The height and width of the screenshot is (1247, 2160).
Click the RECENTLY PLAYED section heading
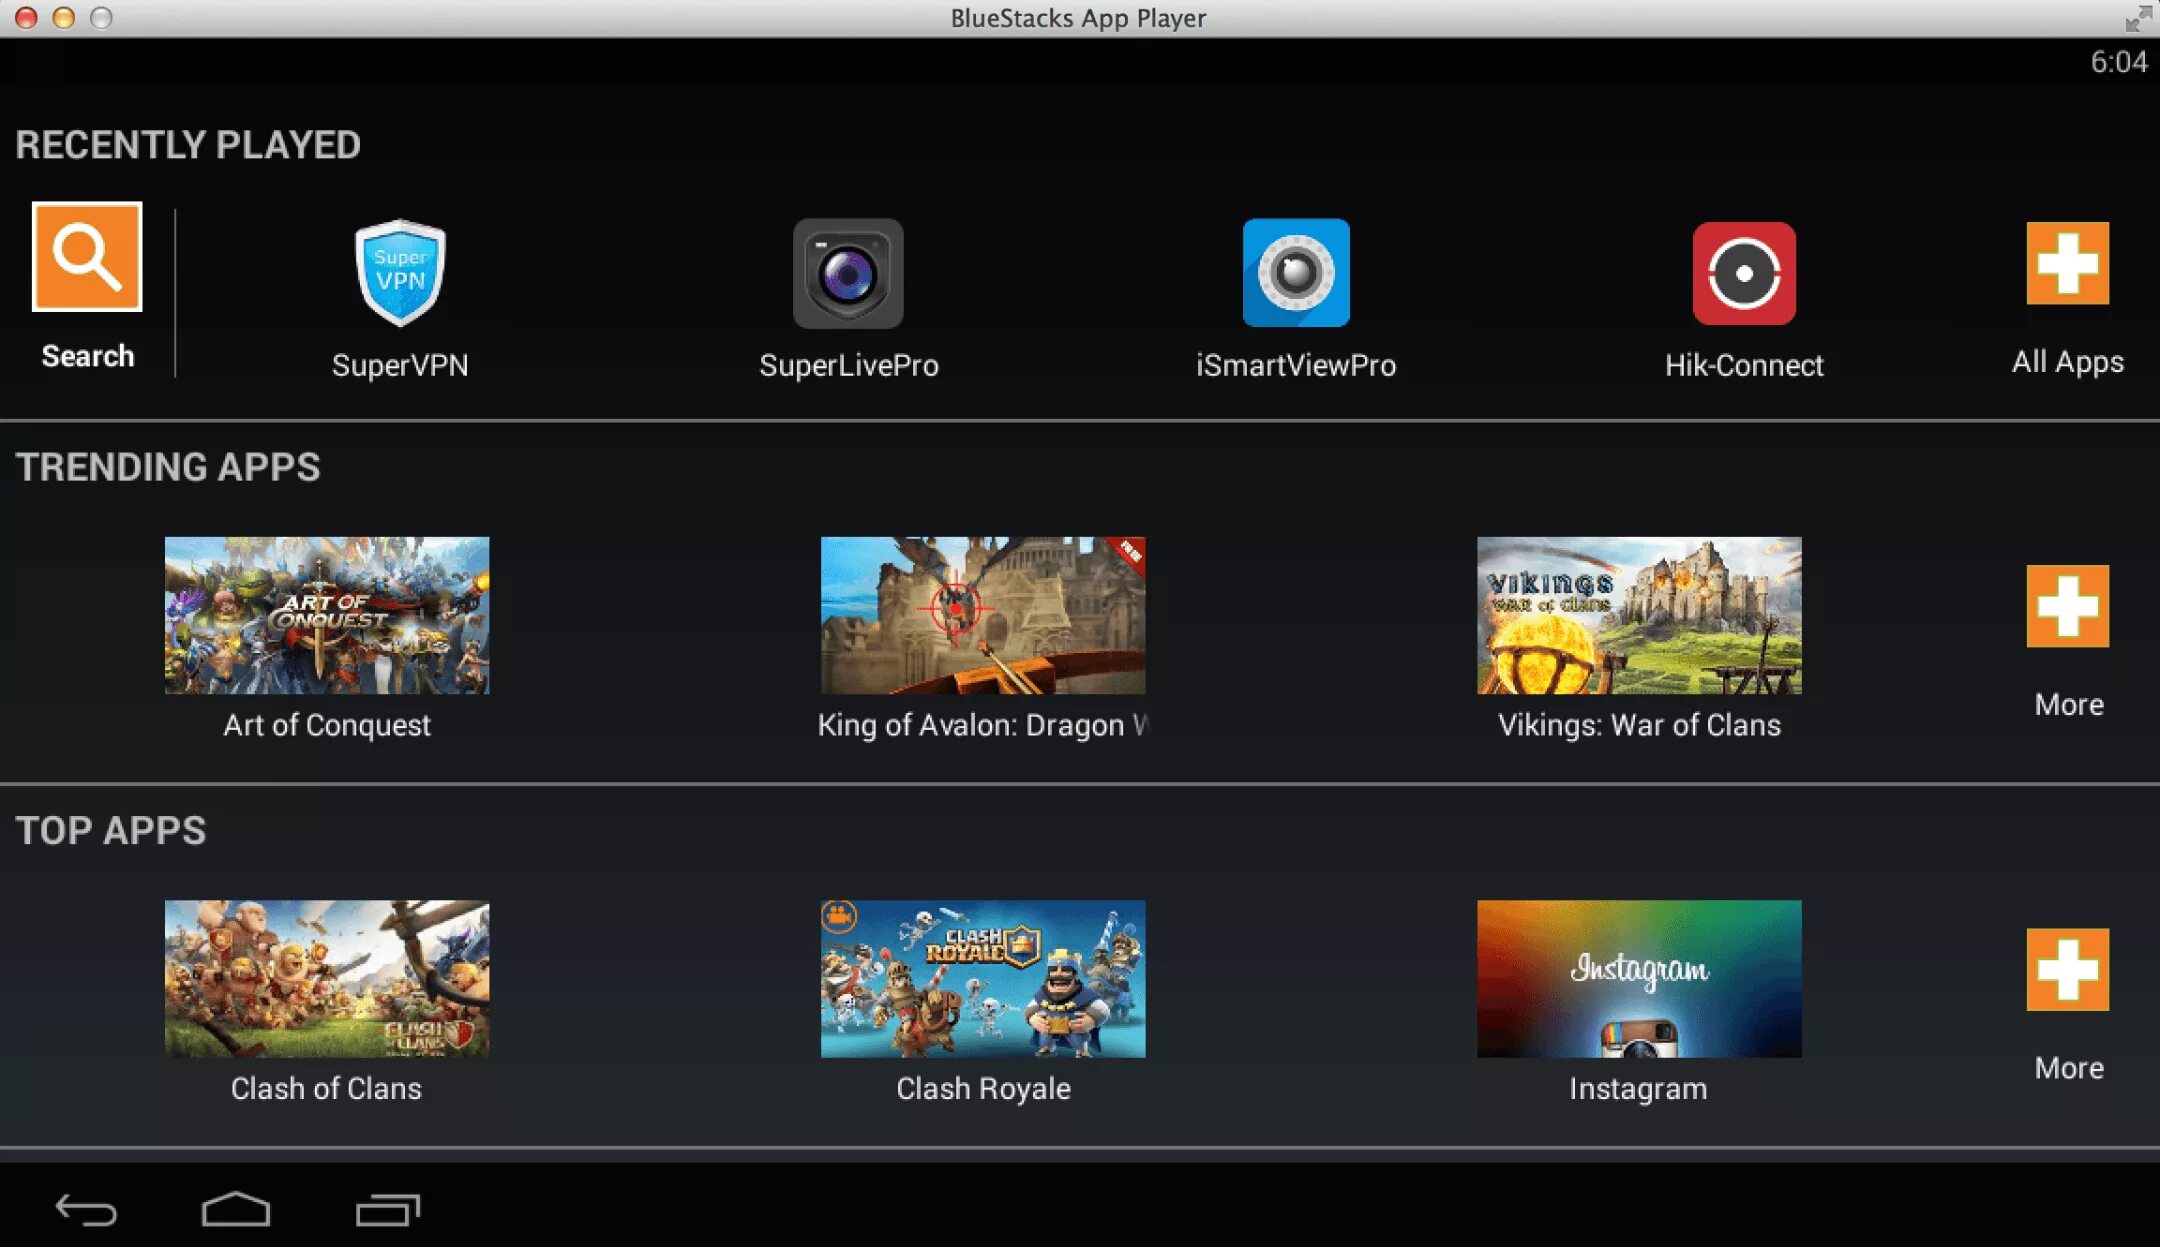click(188, 145)
